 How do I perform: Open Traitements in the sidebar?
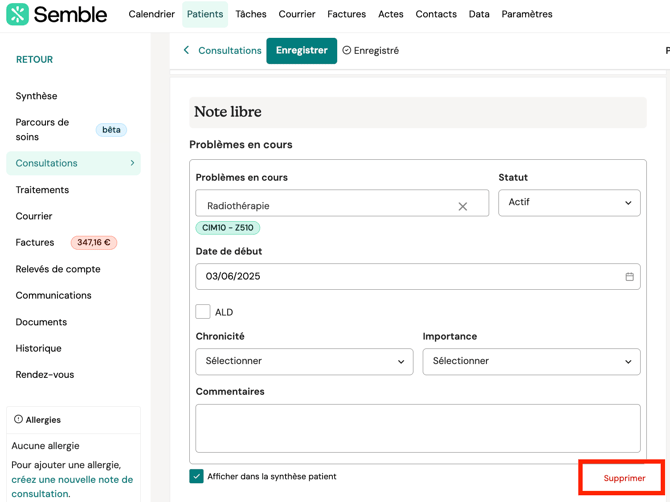(42, 190)
